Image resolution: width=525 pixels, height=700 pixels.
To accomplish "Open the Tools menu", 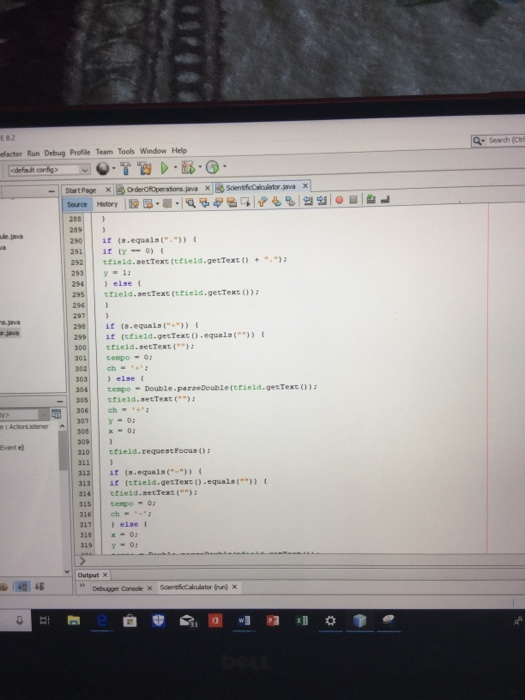I will click(x=126, y=151).
